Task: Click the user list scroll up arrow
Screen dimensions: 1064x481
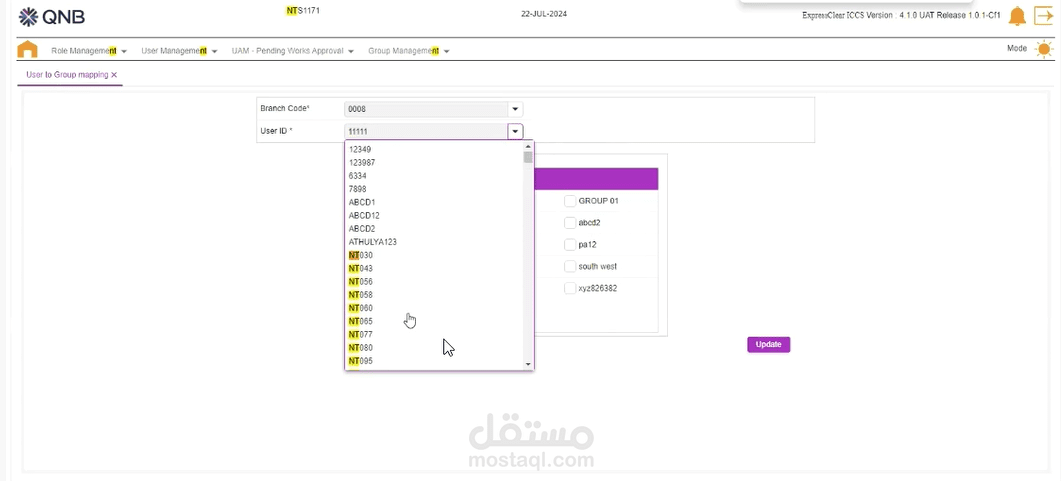Action: click(x=528, y=146)
